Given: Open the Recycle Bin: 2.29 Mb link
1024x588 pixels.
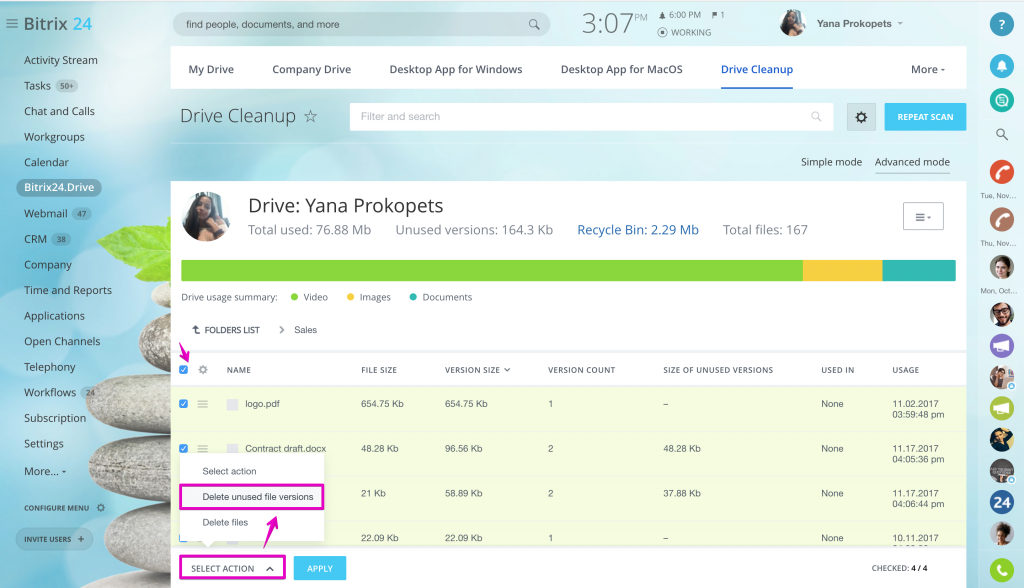Looking at the screenshot, I should coord(637,230).
